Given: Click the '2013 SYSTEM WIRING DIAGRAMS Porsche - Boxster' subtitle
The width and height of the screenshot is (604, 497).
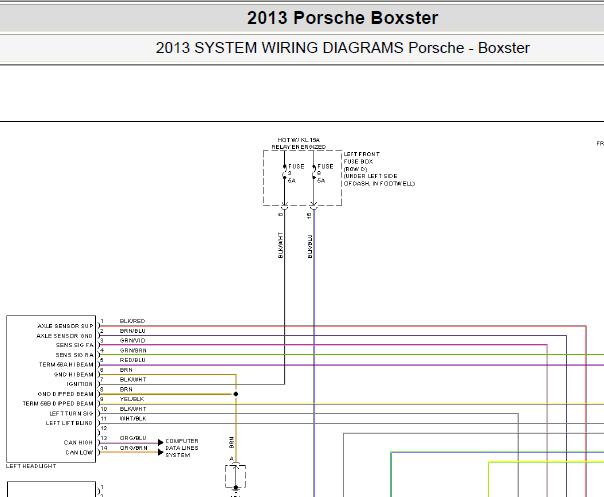Looking at the screenshot, I should click(342, 48).
